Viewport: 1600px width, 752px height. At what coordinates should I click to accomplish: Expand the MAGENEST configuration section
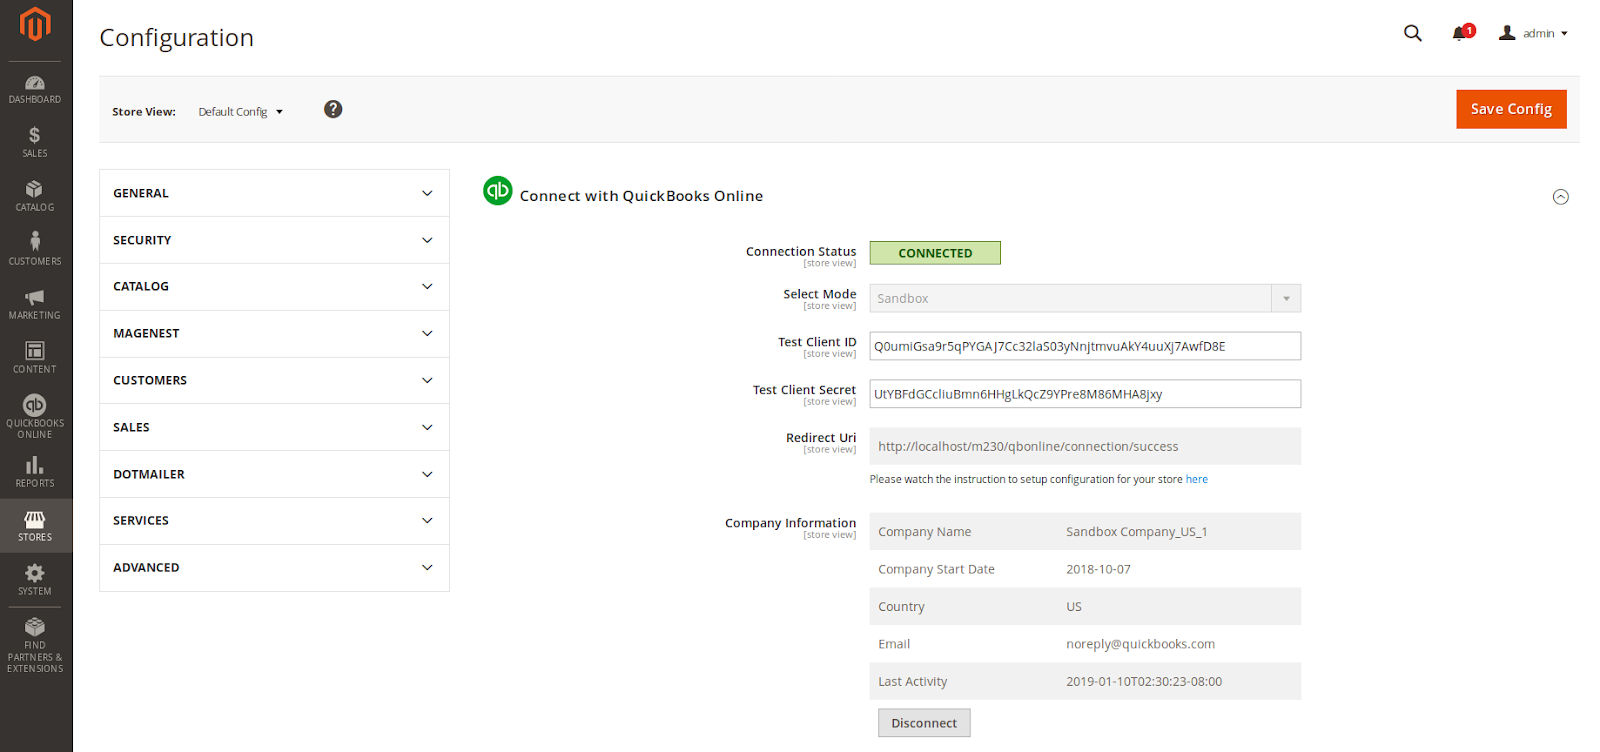(x=274, y=333)
